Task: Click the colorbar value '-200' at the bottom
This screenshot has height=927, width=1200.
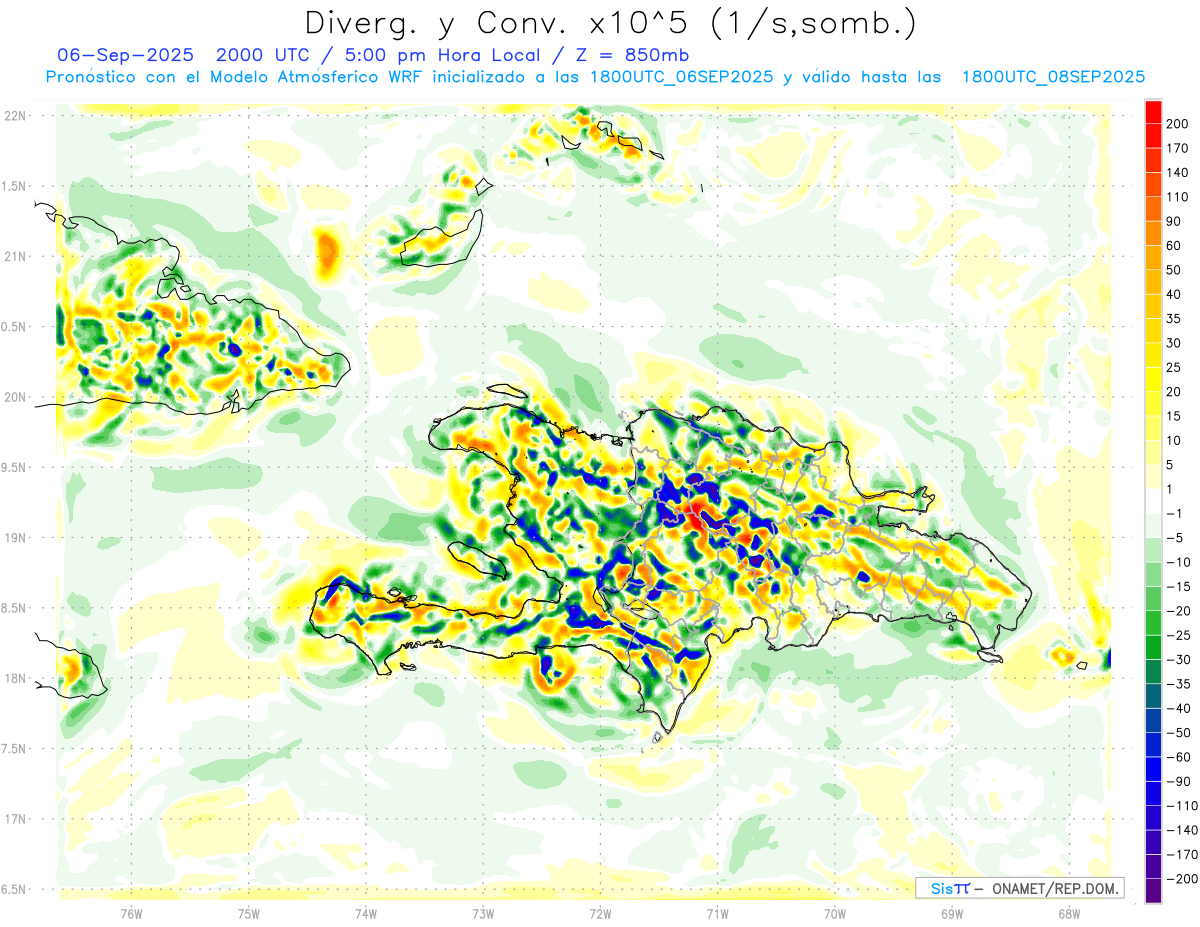Action: [1181, 879]
